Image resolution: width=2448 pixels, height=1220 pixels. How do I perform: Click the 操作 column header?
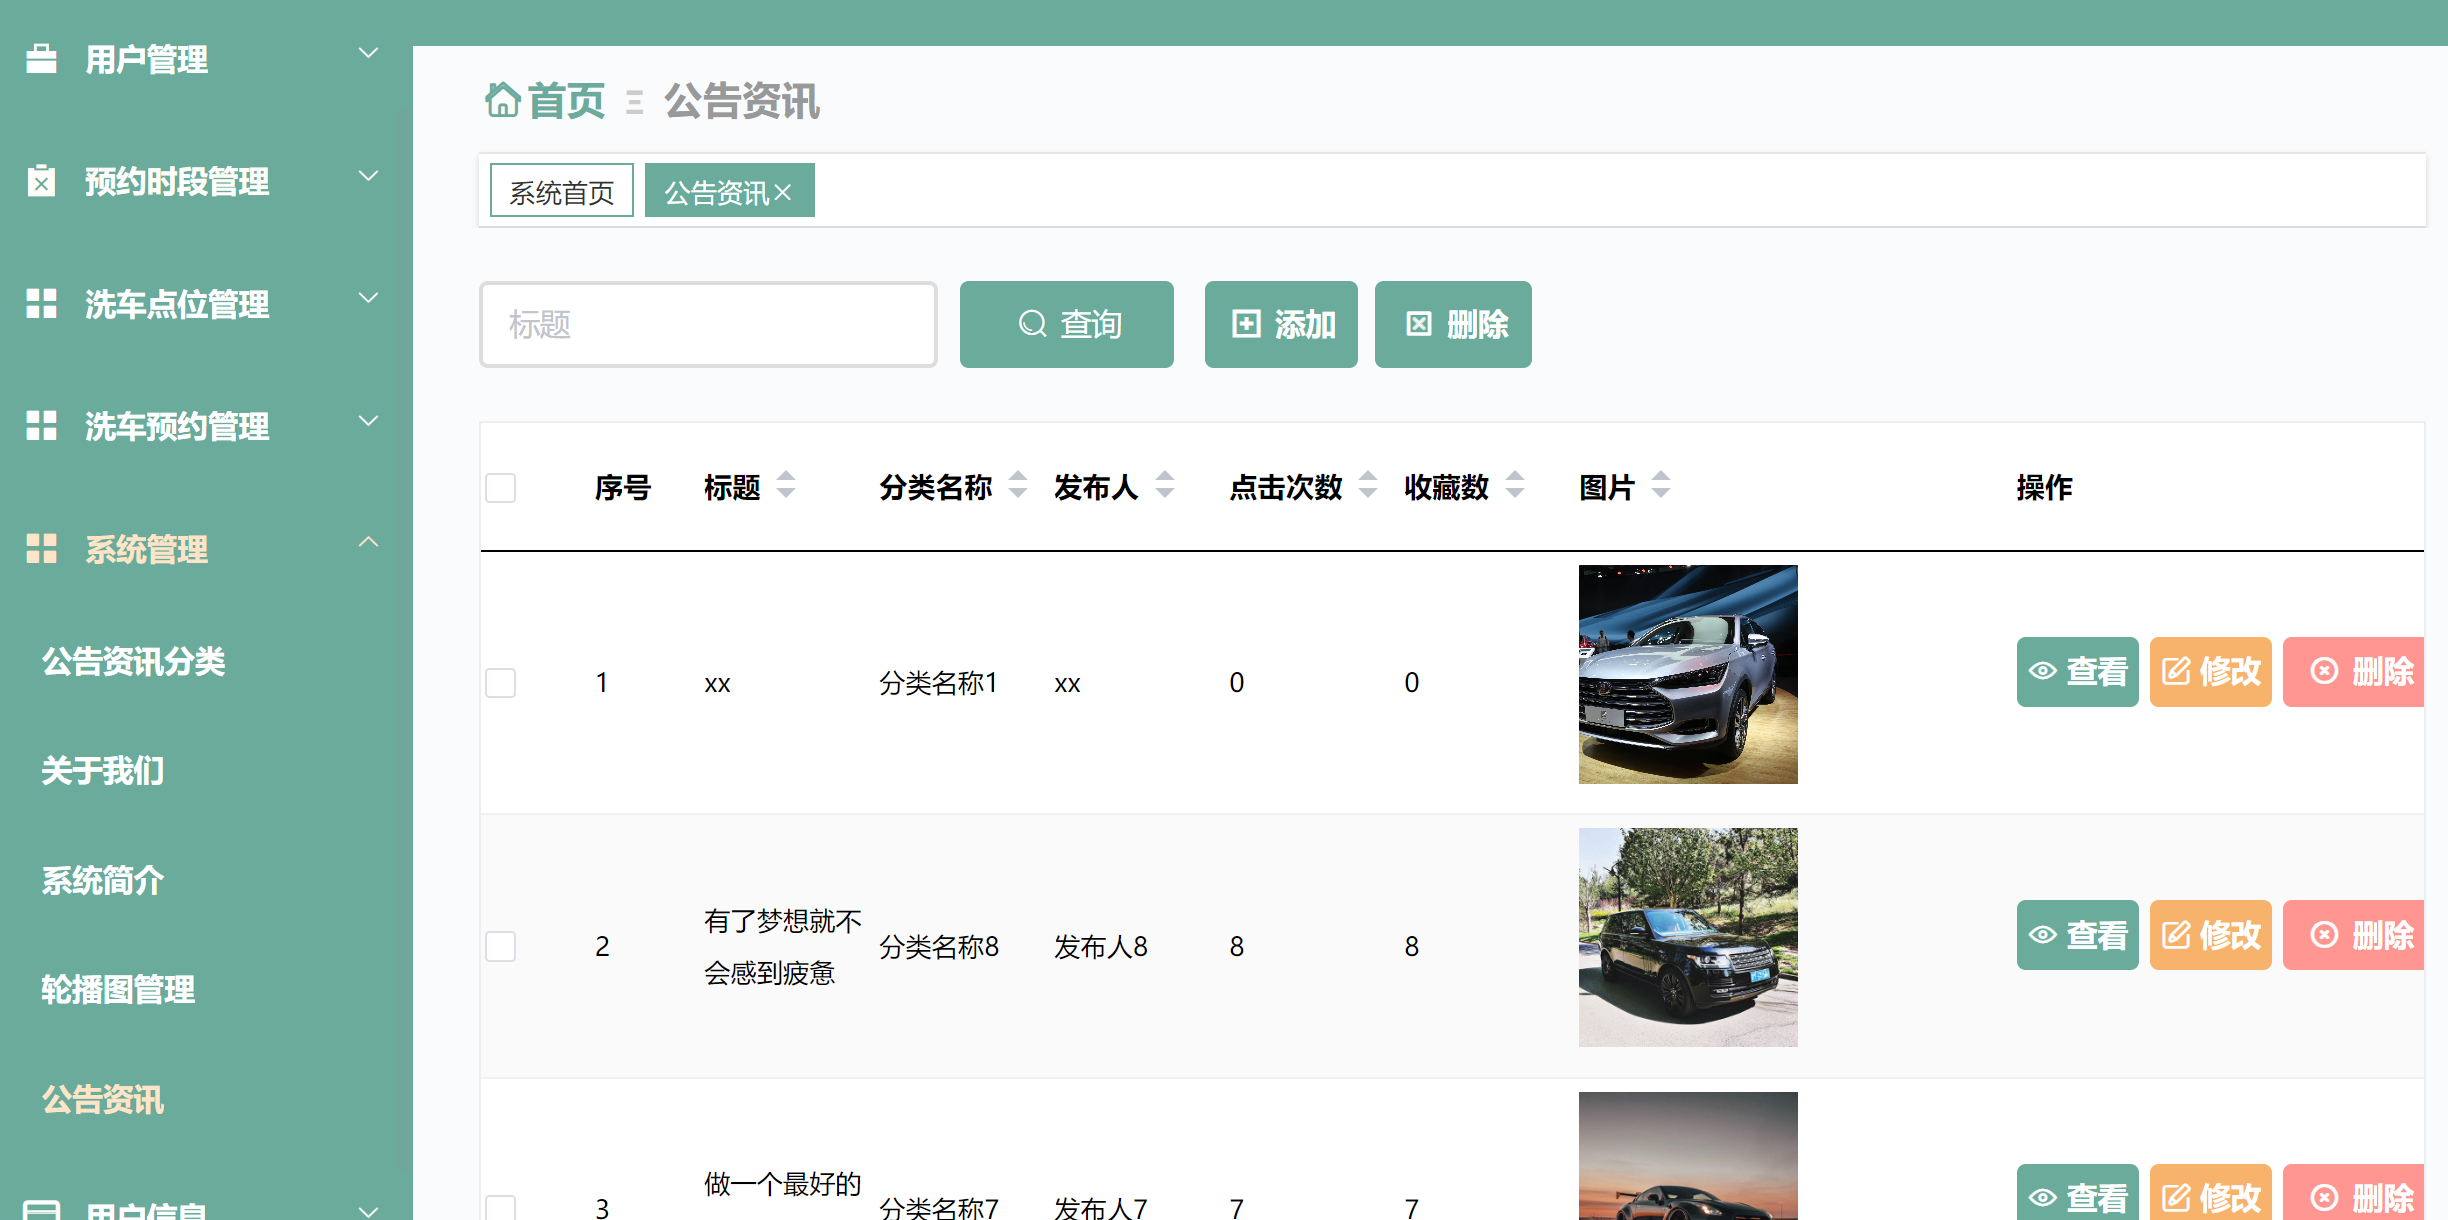[2045, 488]
